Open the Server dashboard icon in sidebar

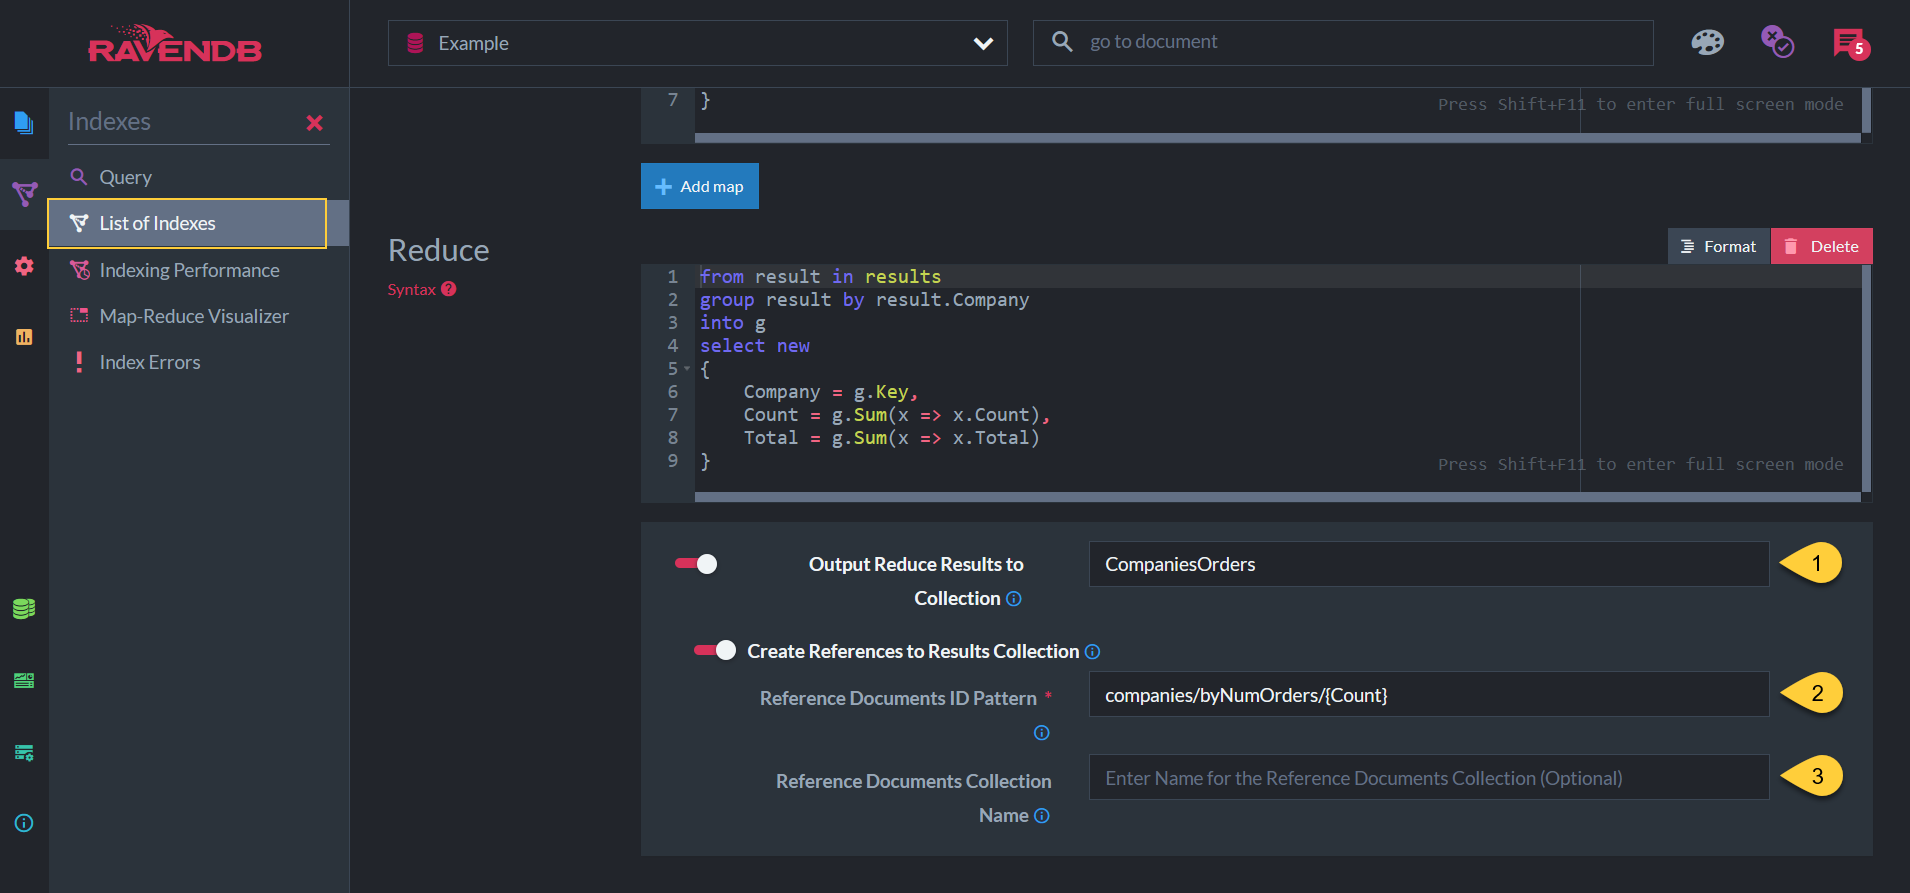click(24, 680)
